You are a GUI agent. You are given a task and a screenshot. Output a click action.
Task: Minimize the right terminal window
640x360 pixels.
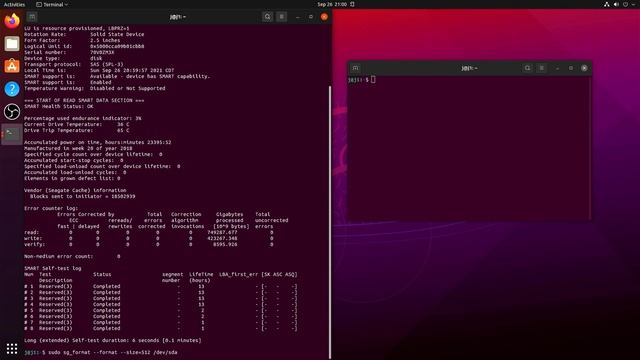coord(558,68)
